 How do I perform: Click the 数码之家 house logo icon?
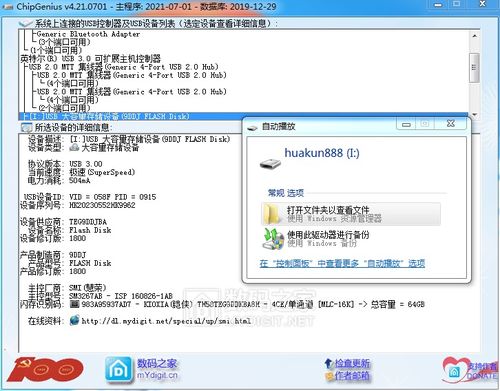(118, 369)
